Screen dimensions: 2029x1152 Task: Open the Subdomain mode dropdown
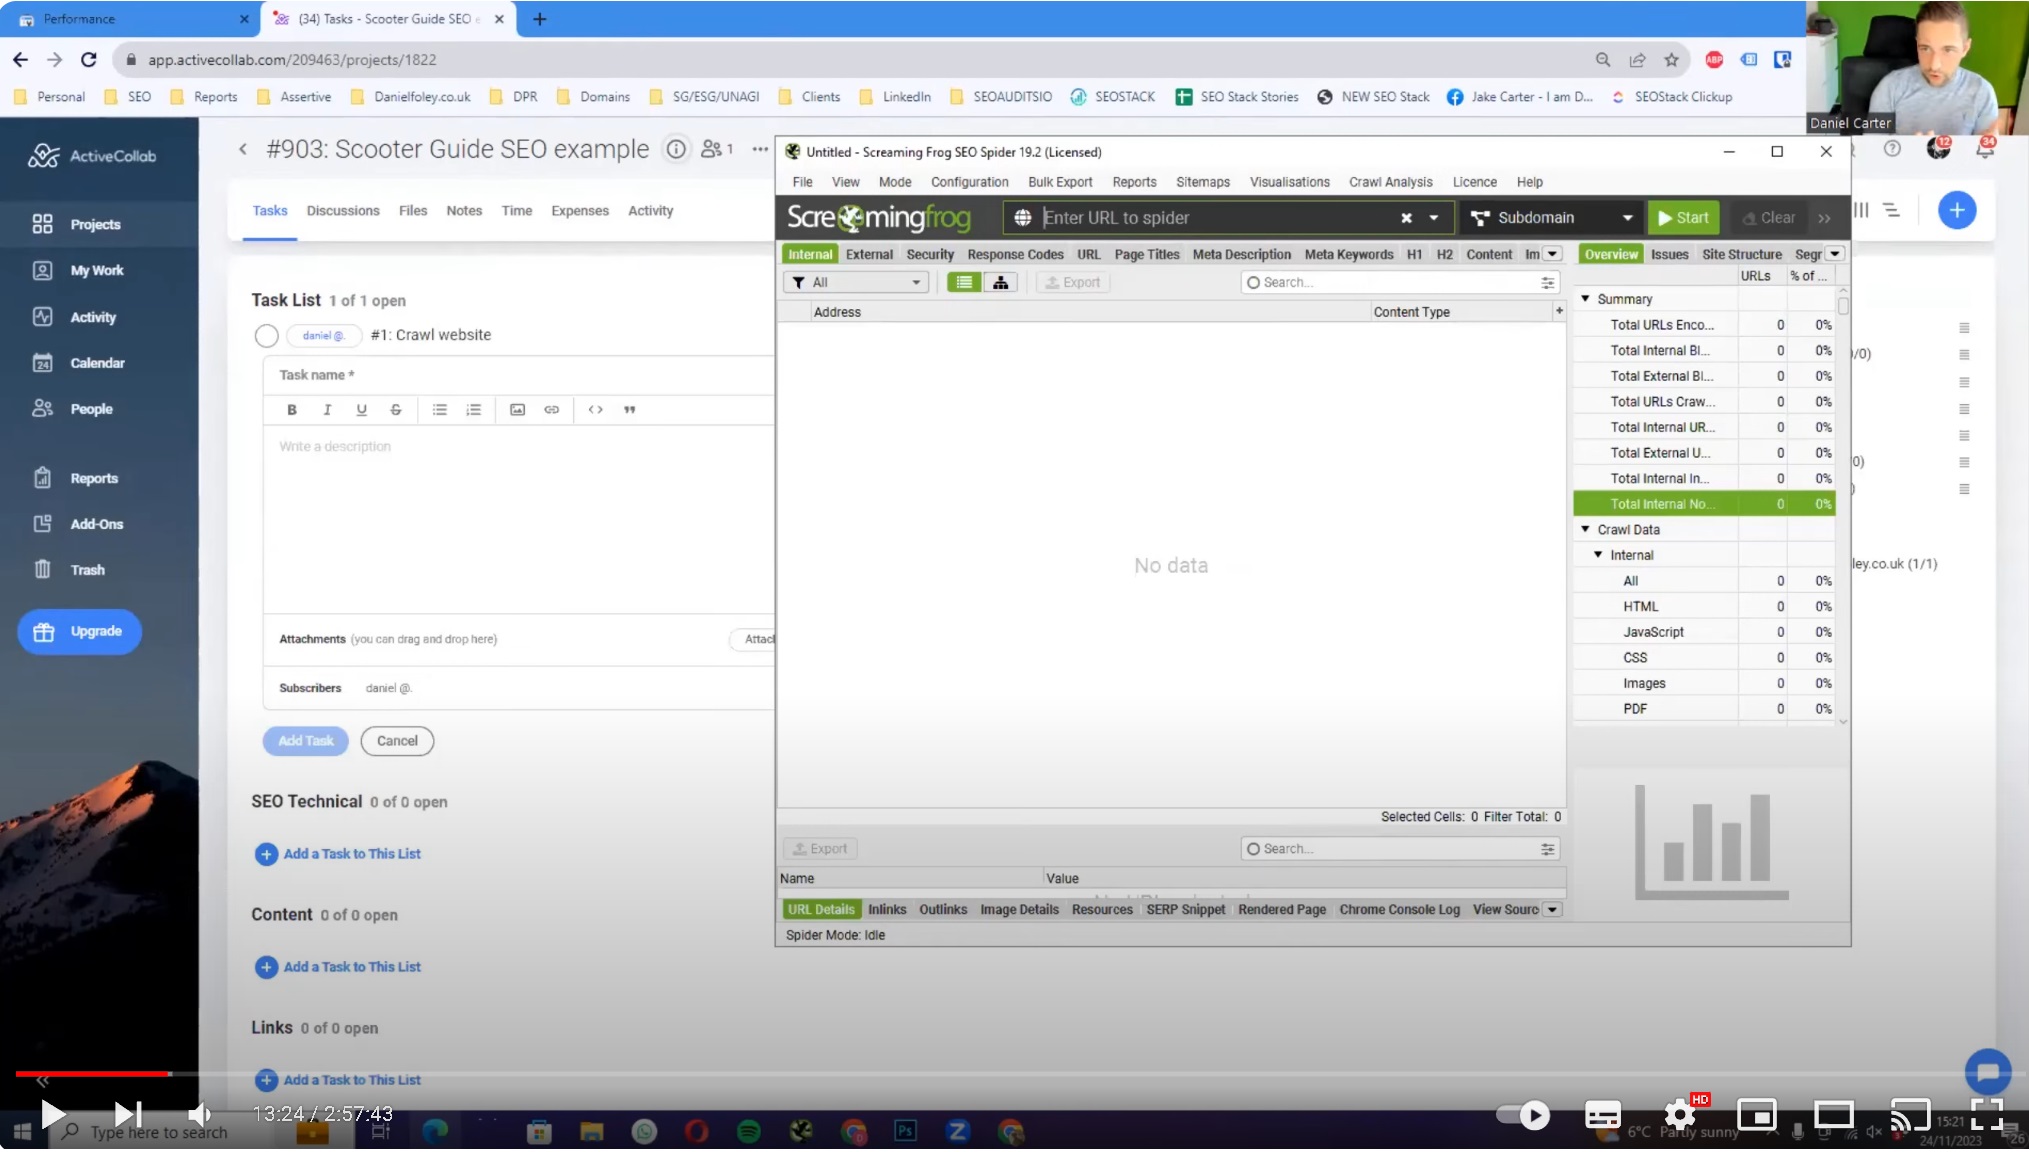(x=1551, y=217)
